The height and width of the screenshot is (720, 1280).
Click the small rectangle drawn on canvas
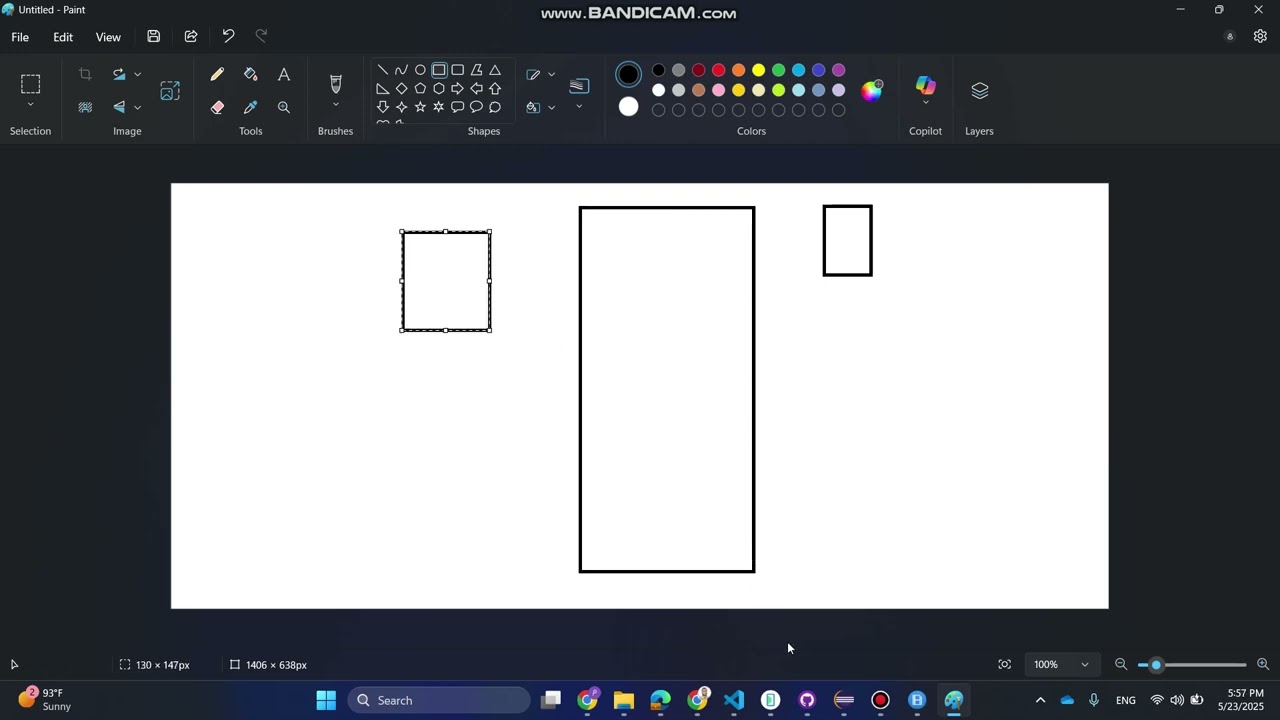coord(847,240)
